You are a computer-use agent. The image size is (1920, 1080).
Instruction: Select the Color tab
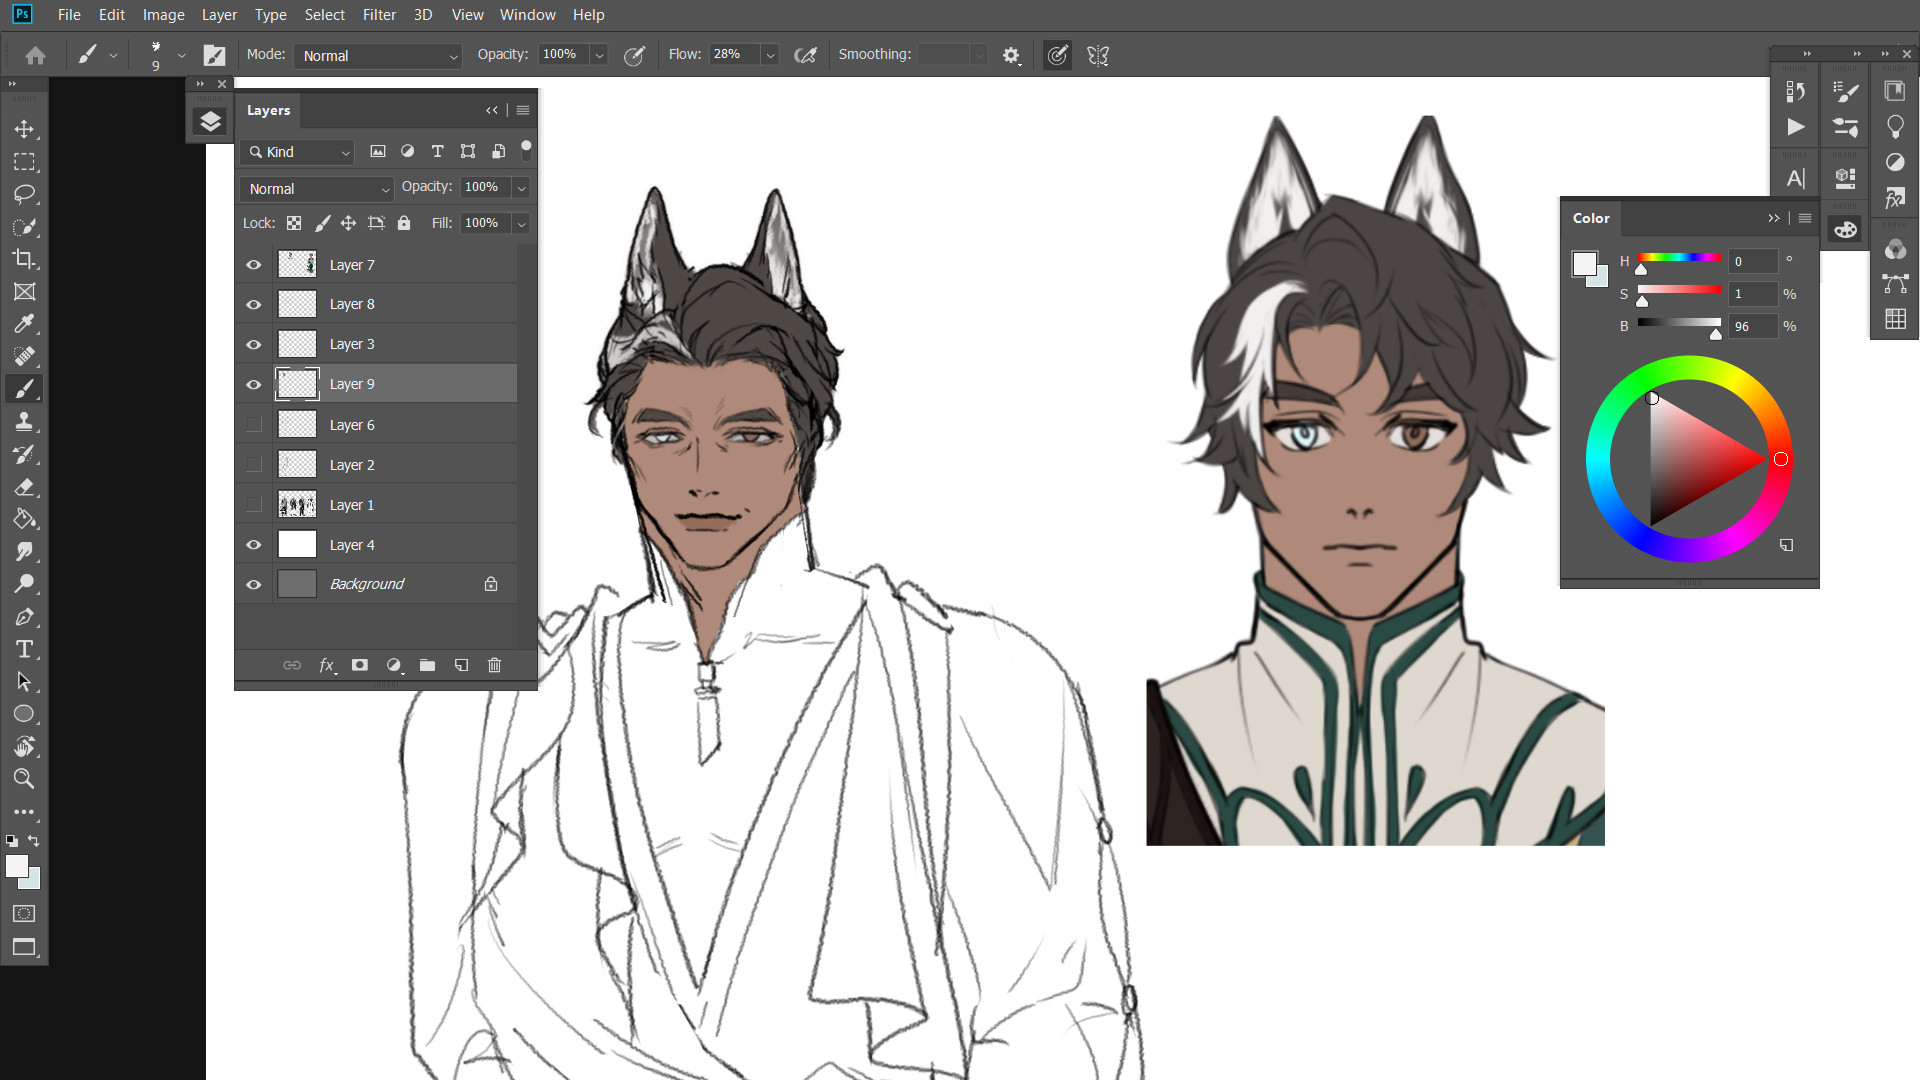[1591, 218]
